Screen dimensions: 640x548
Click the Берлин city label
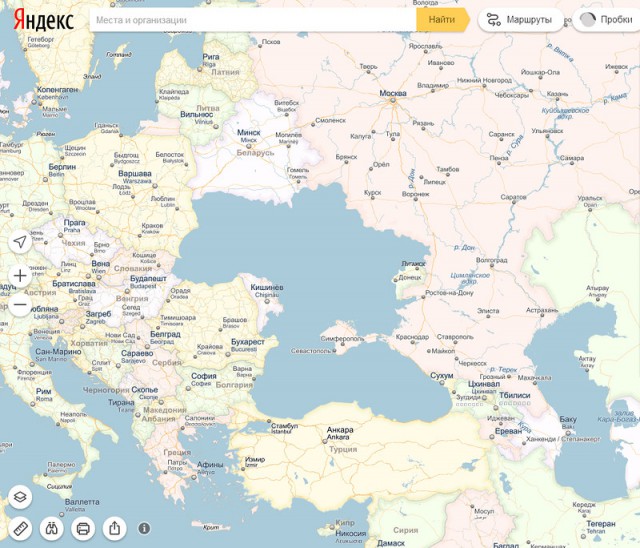pyautogui.click(x=62, y=166)
